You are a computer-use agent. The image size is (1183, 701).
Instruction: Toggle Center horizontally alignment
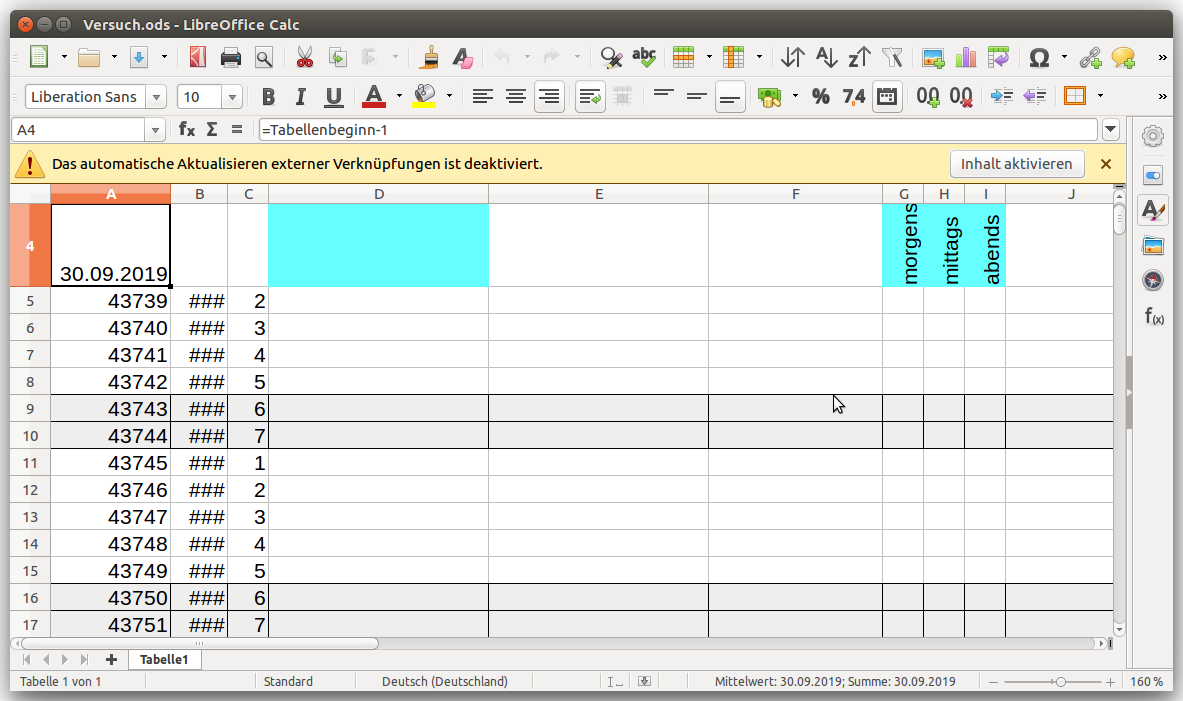click(x=516, y=97)
